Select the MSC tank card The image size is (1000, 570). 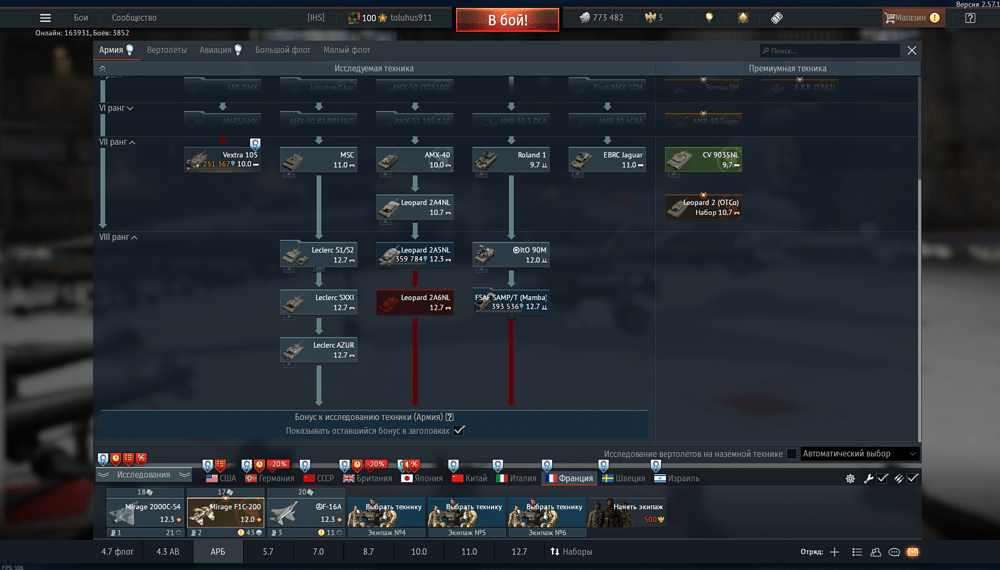(x=318, y=159)
